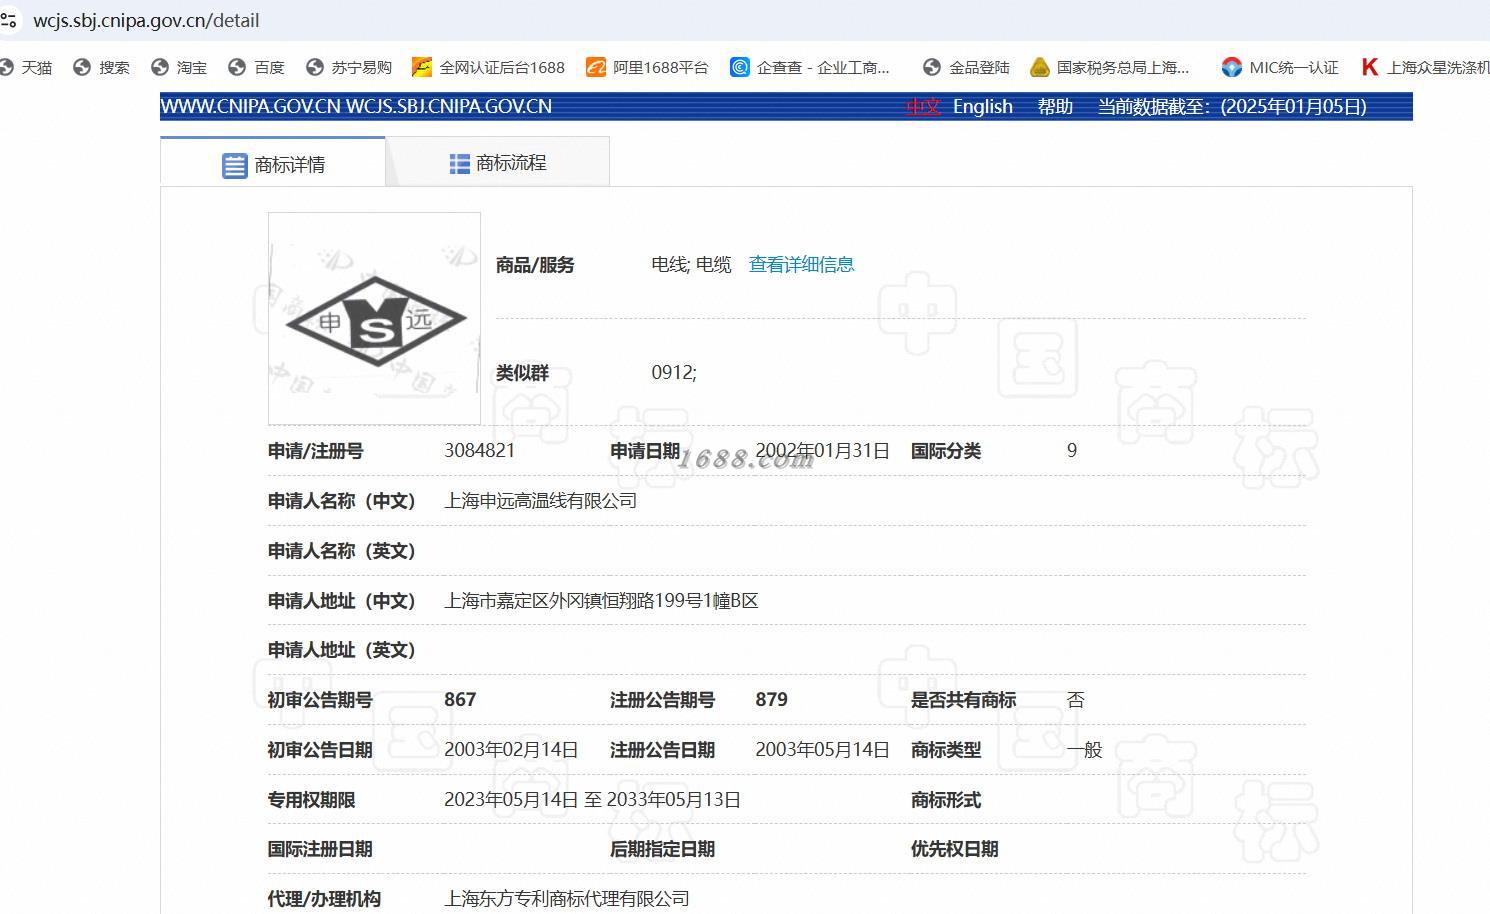Select date 2003年02月14日

click(x=511, y=749)
